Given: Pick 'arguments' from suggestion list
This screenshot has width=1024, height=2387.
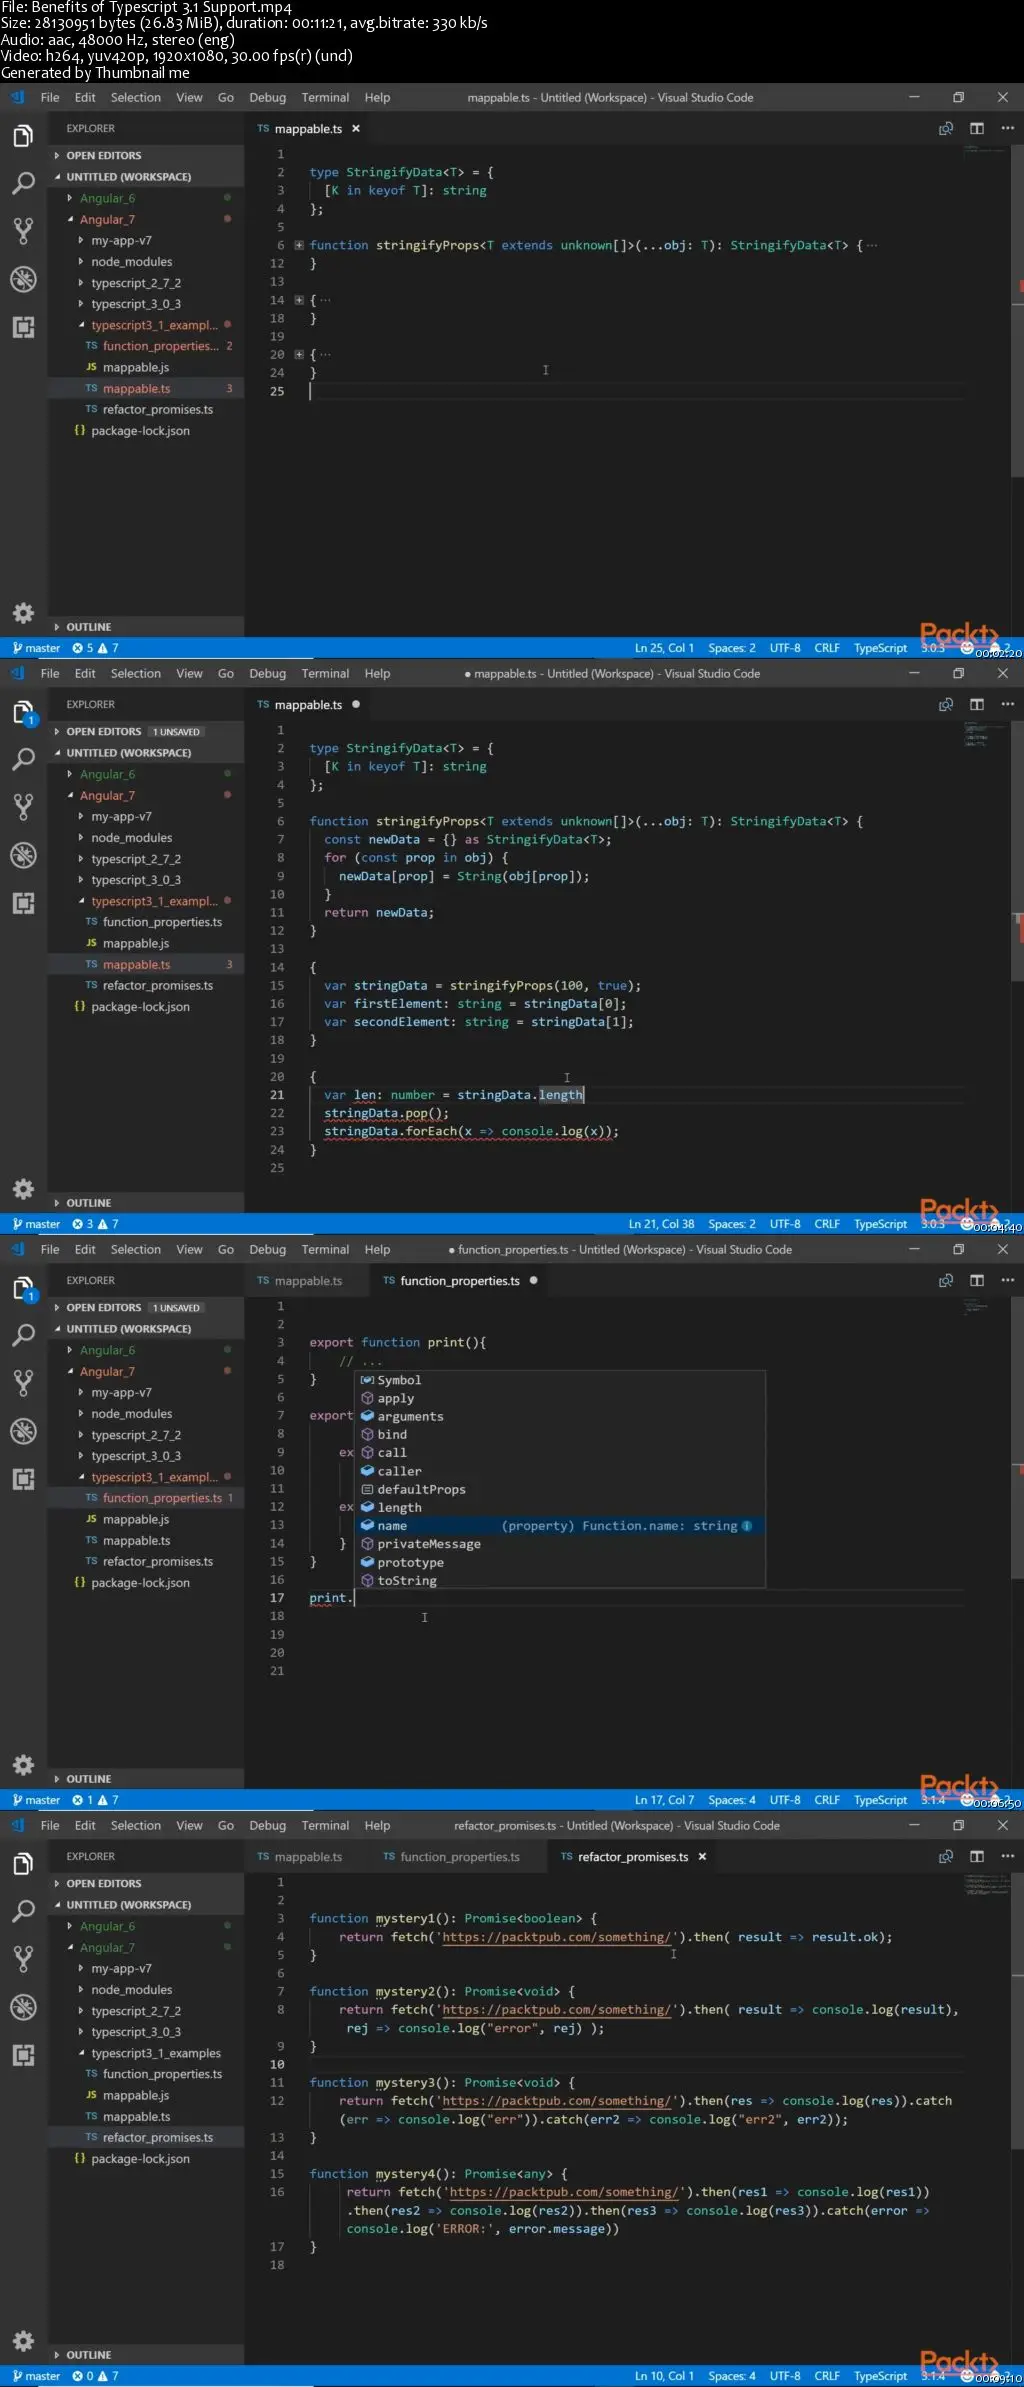Looking at the screenshot, I should tap(561, 1417).
